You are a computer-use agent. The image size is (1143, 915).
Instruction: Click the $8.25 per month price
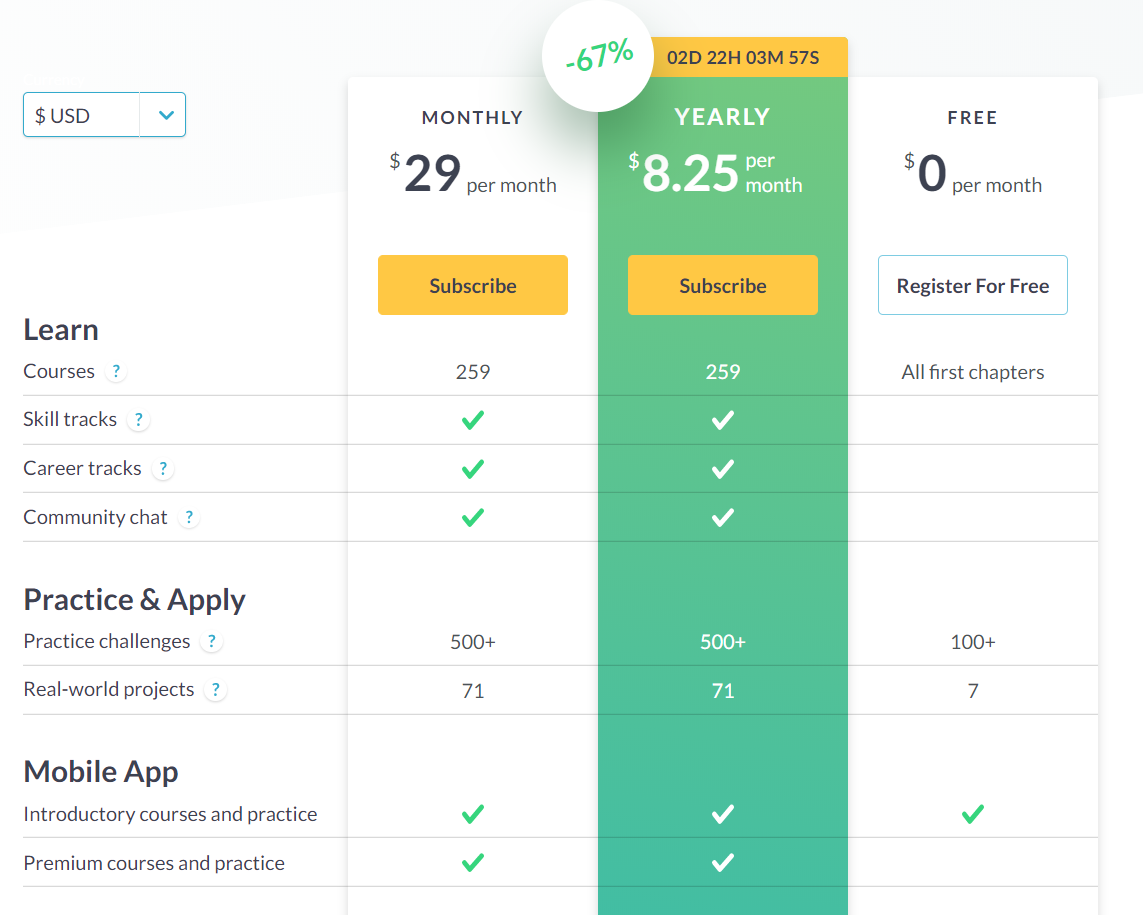pos(715,174)
